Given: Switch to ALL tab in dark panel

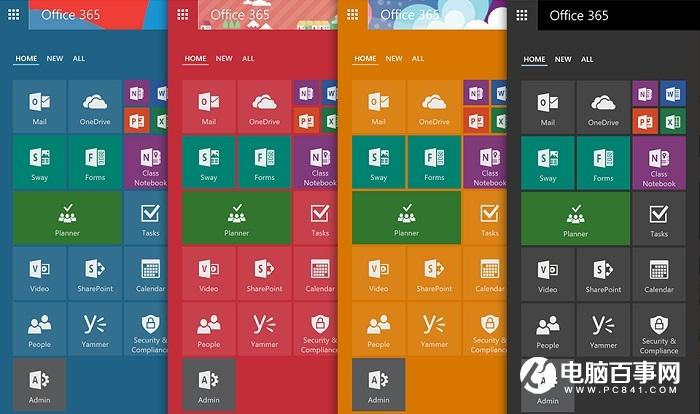Looking at the screenshot, I should tap(587, 59).
